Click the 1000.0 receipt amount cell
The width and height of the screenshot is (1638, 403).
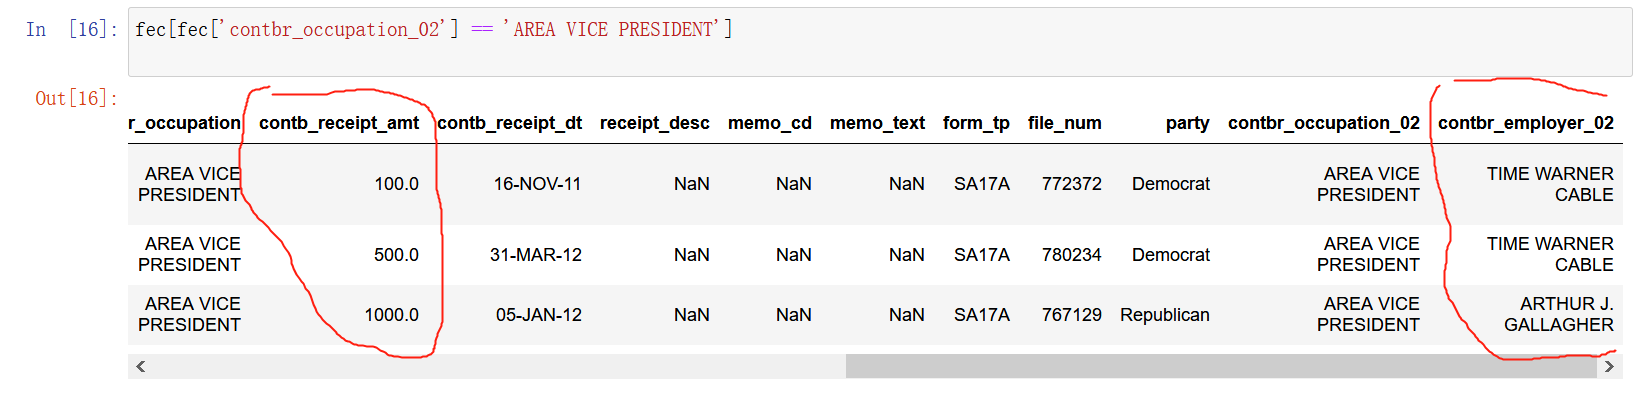point(391,315)
